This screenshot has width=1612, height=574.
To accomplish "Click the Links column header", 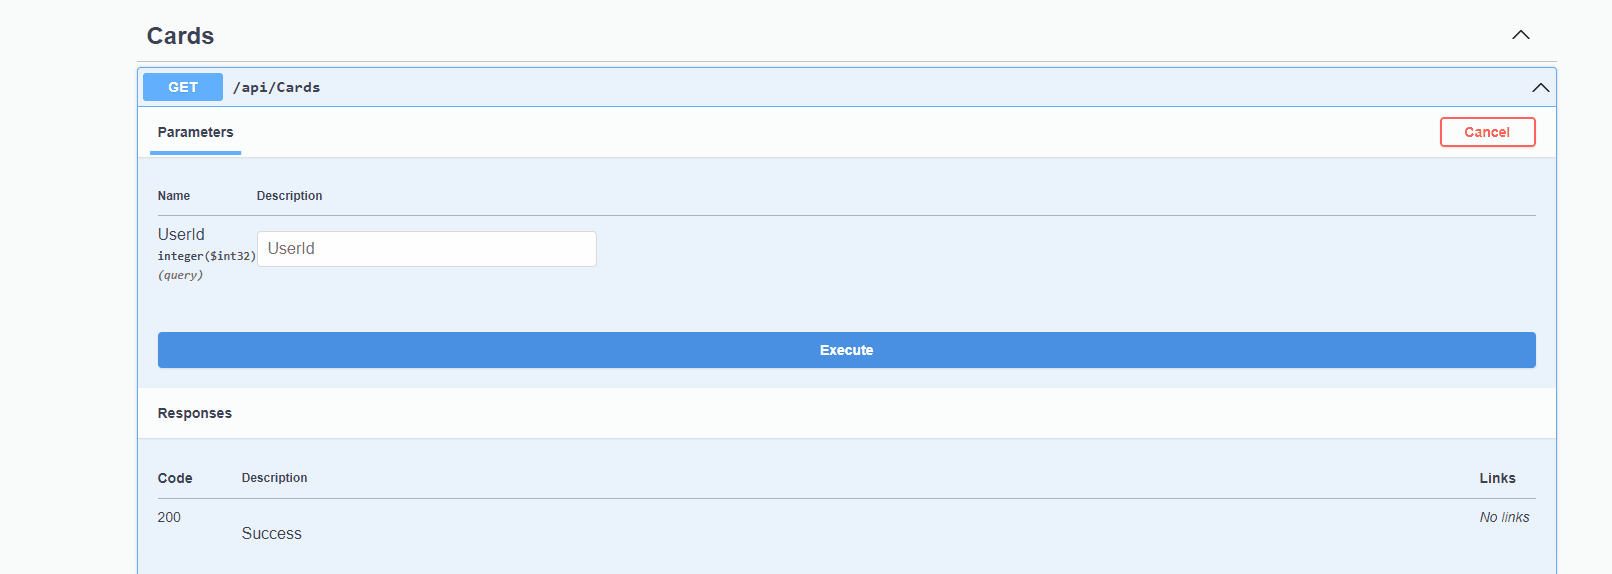I will click(x=1497, y=478).
